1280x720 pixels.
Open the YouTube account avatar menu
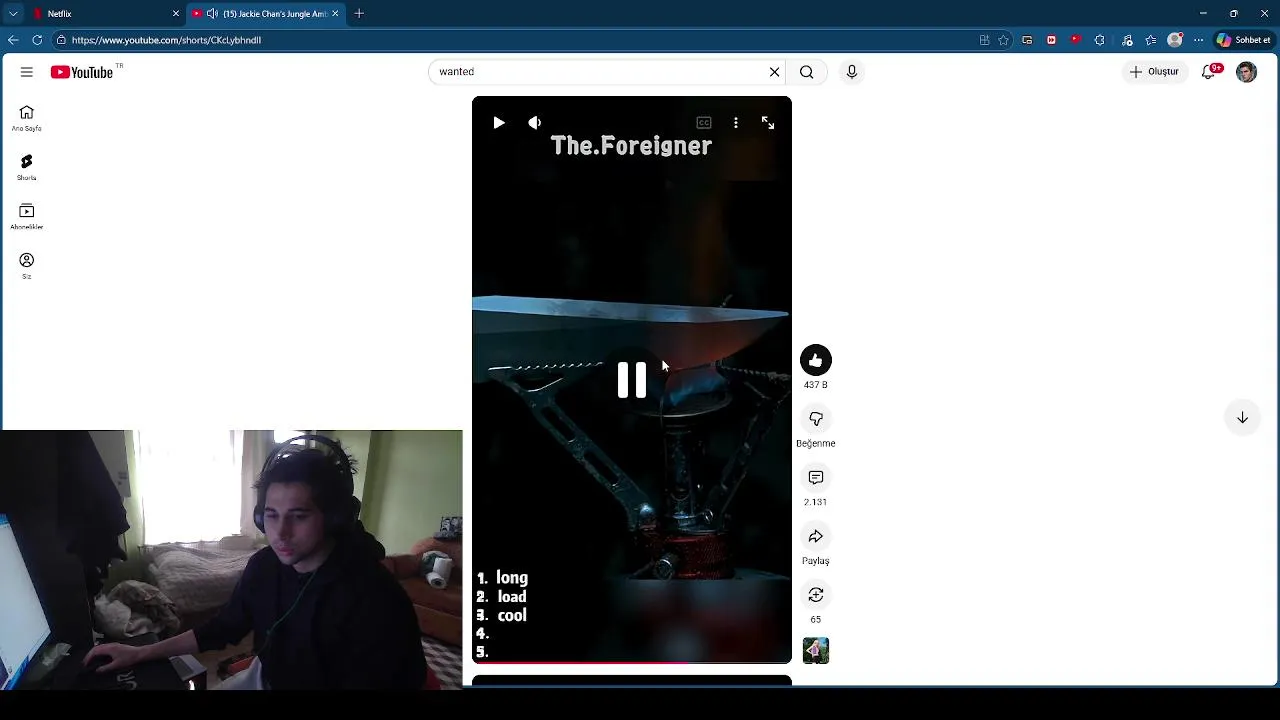coord(1246,72)
